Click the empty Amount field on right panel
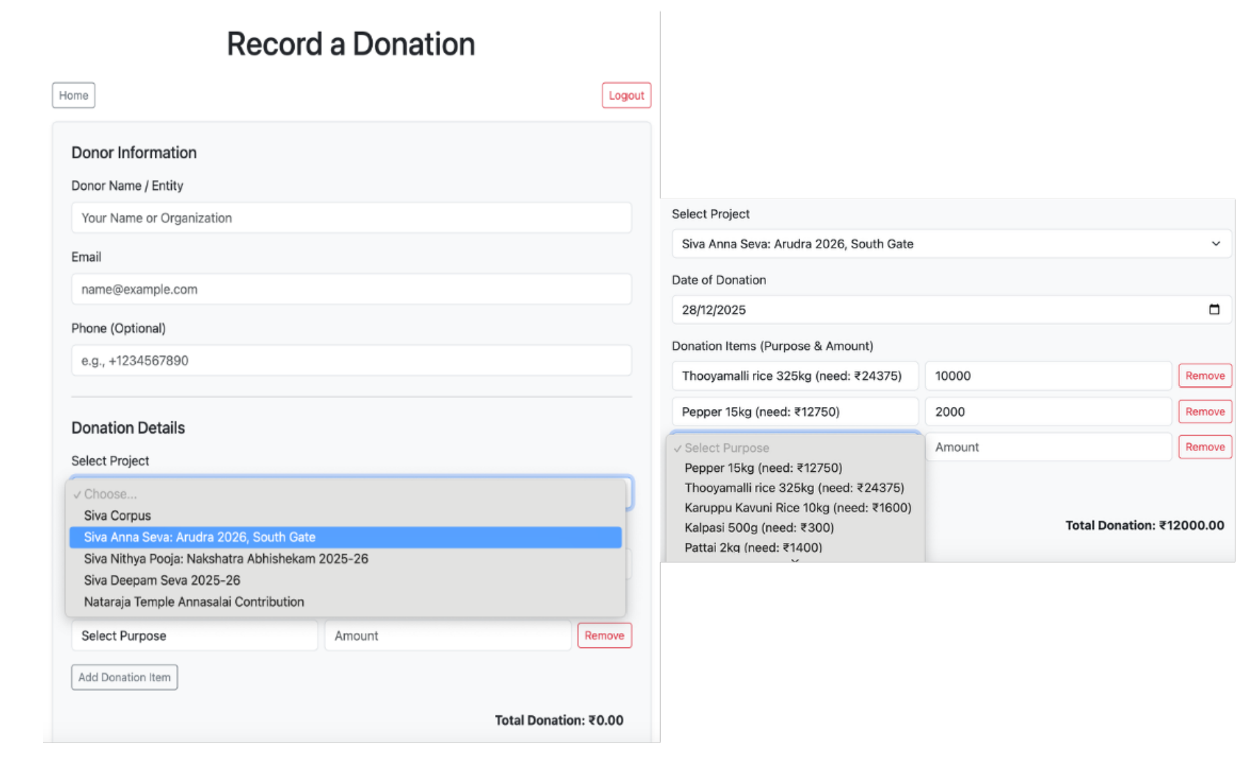This screenshot has height=776, width=1248. pyautogui.click(x=1048, y=447)
